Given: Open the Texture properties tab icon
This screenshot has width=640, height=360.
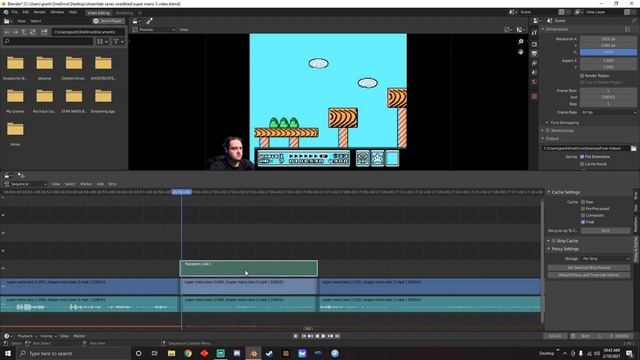Looking at the screenshot, I should point(534,96).
